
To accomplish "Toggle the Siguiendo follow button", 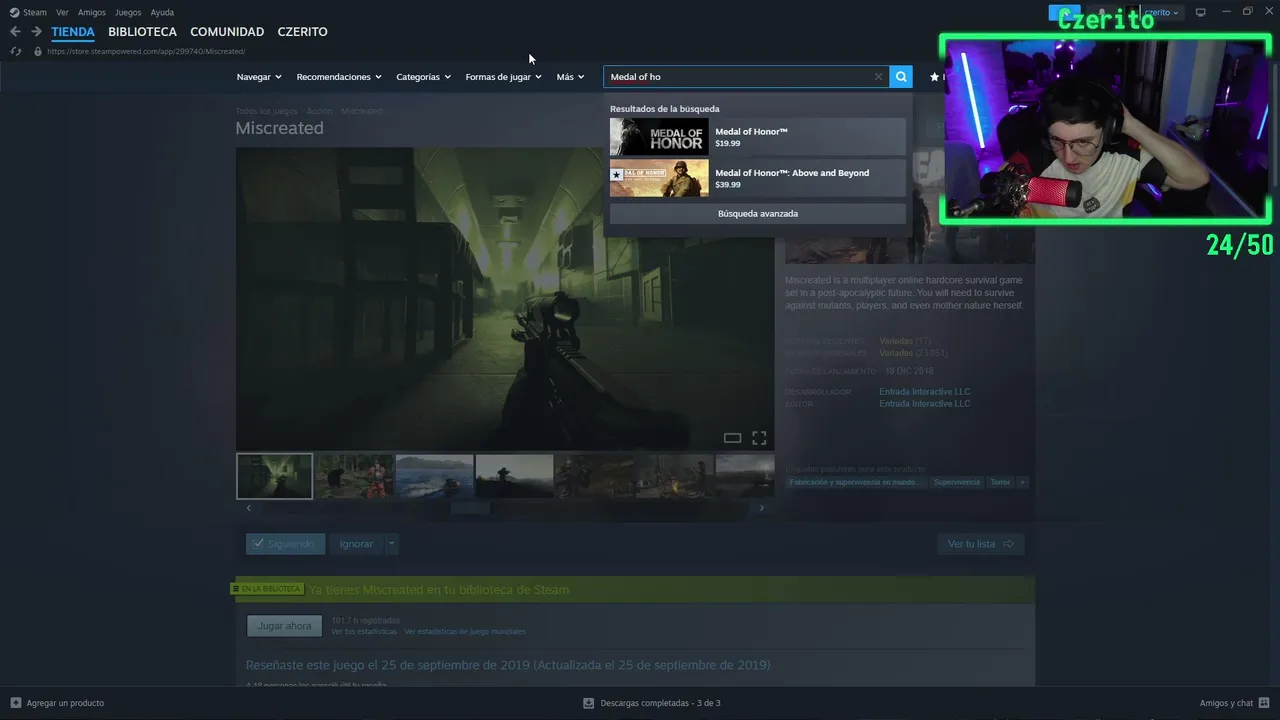I will (285, 544).
